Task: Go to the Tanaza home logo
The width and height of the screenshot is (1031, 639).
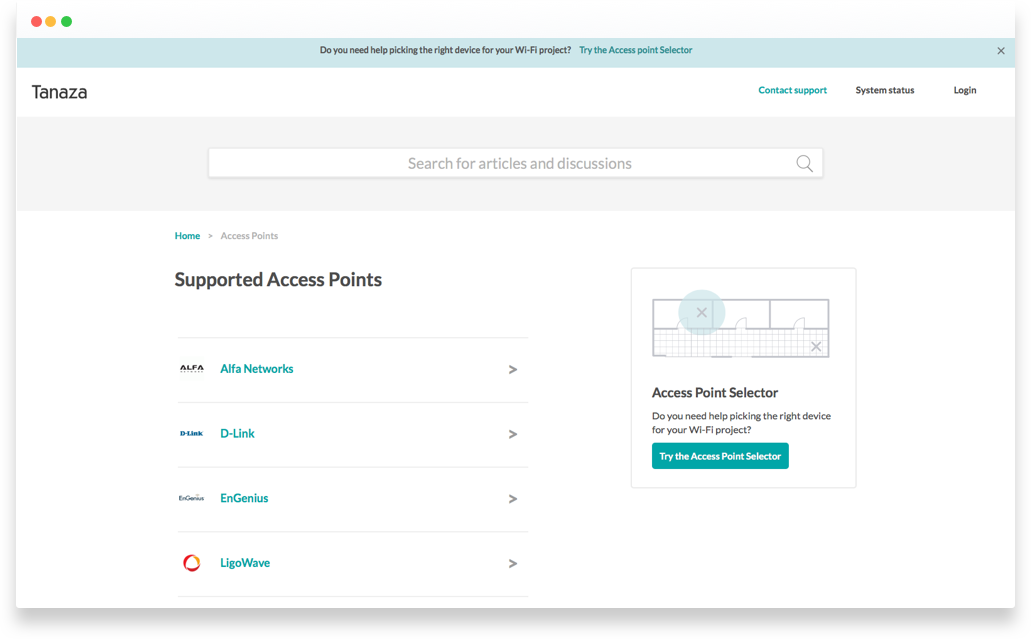Action: (x=59, y=92)
